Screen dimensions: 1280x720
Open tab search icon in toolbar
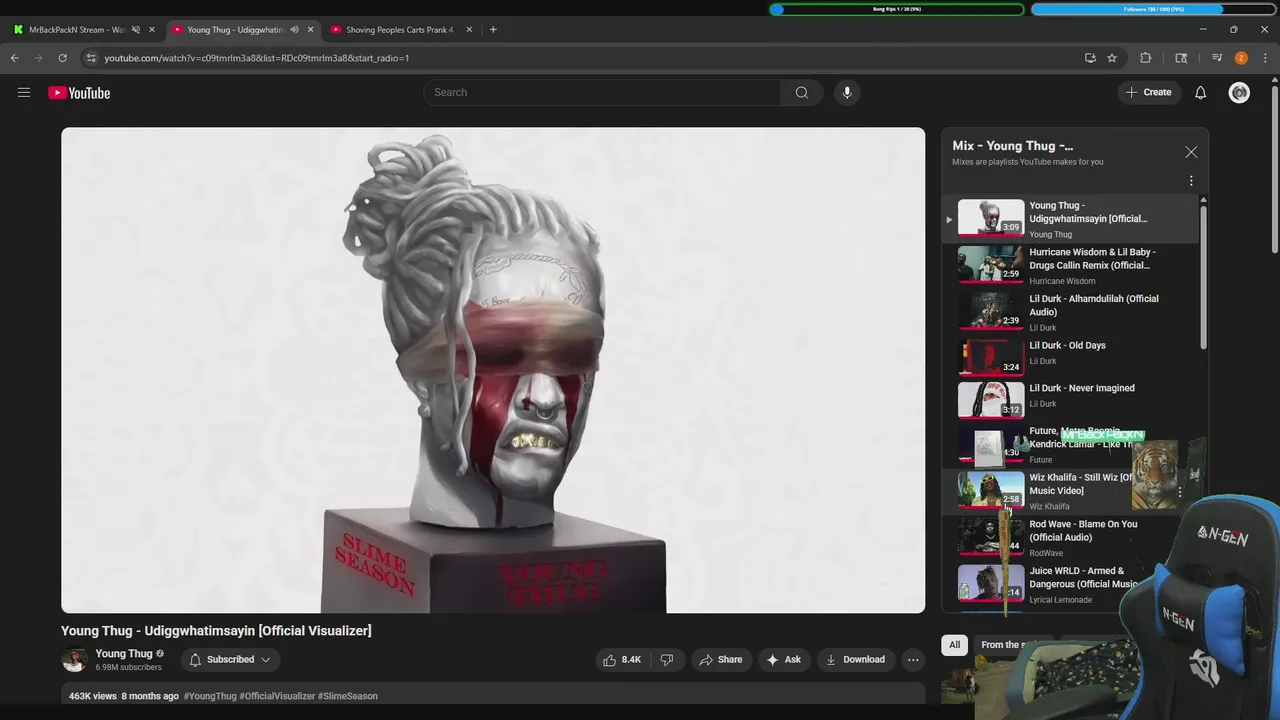[1181, 58]
